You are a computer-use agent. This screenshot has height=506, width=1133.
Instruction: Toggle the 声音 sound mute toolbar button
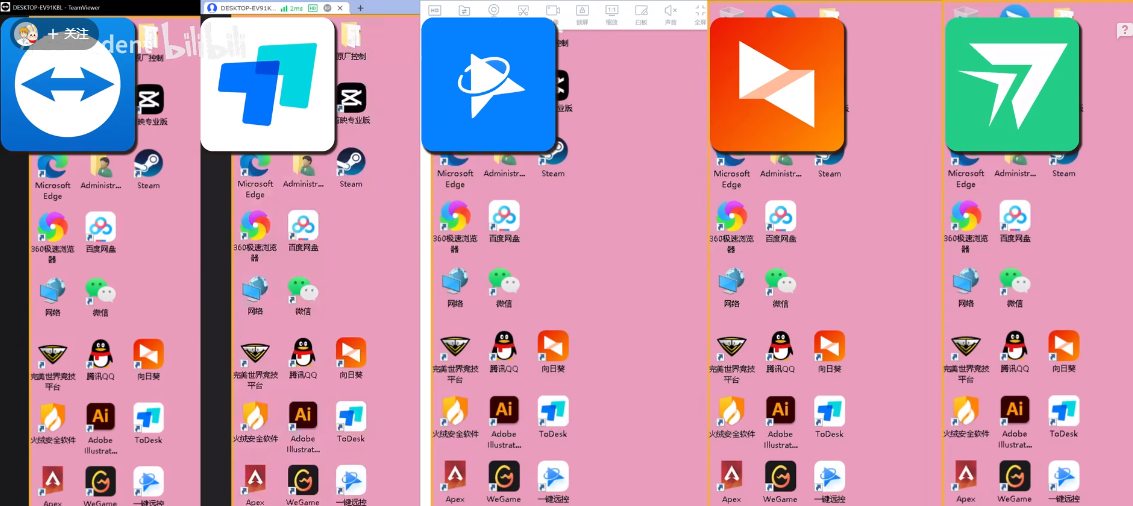pyautogui.click(x=671, y=14)
